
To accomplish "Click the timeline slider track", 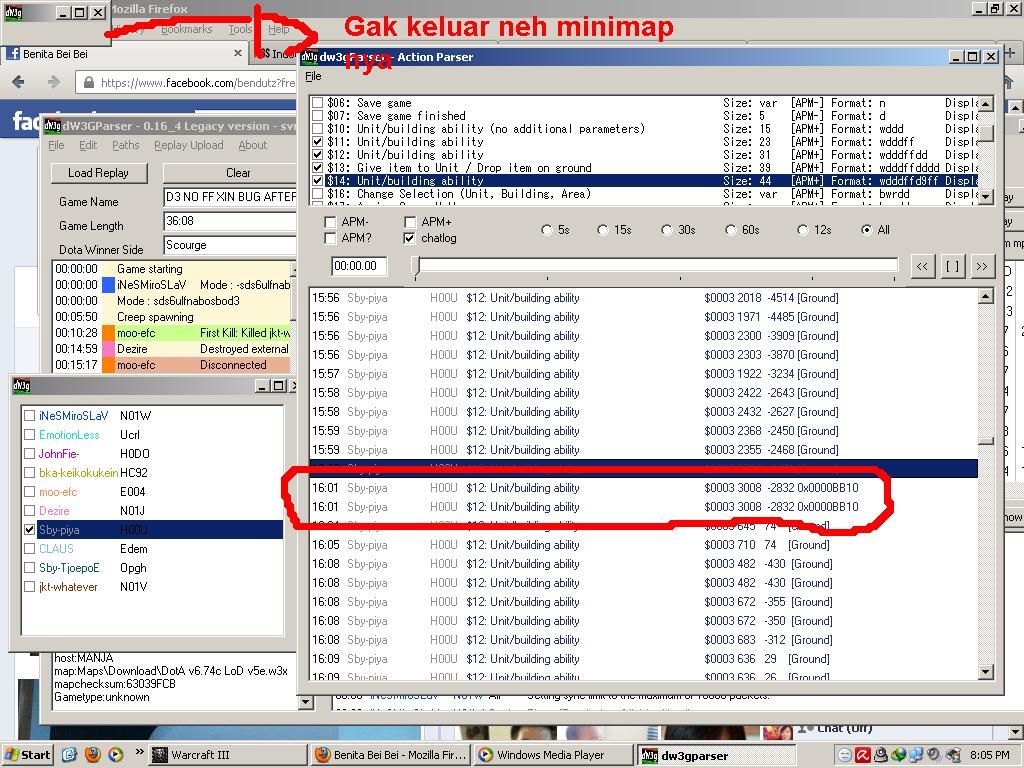I will (656, 264).
